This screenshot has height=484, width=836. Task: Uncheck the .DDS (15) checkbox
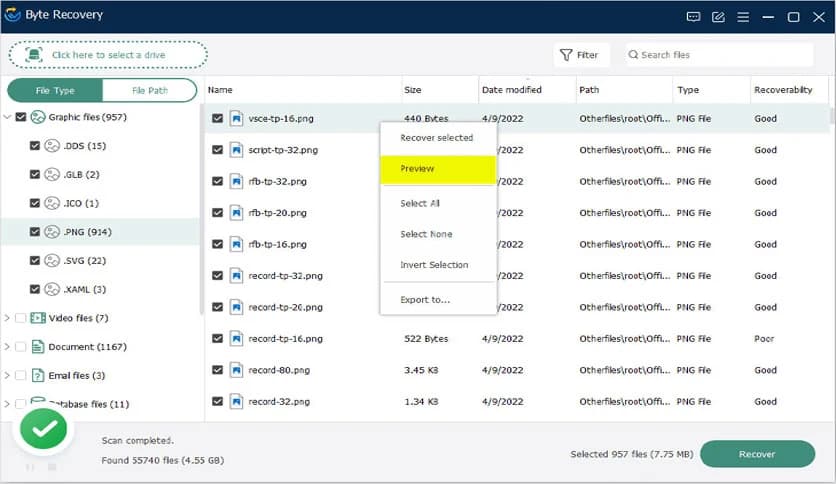[35, 146]
